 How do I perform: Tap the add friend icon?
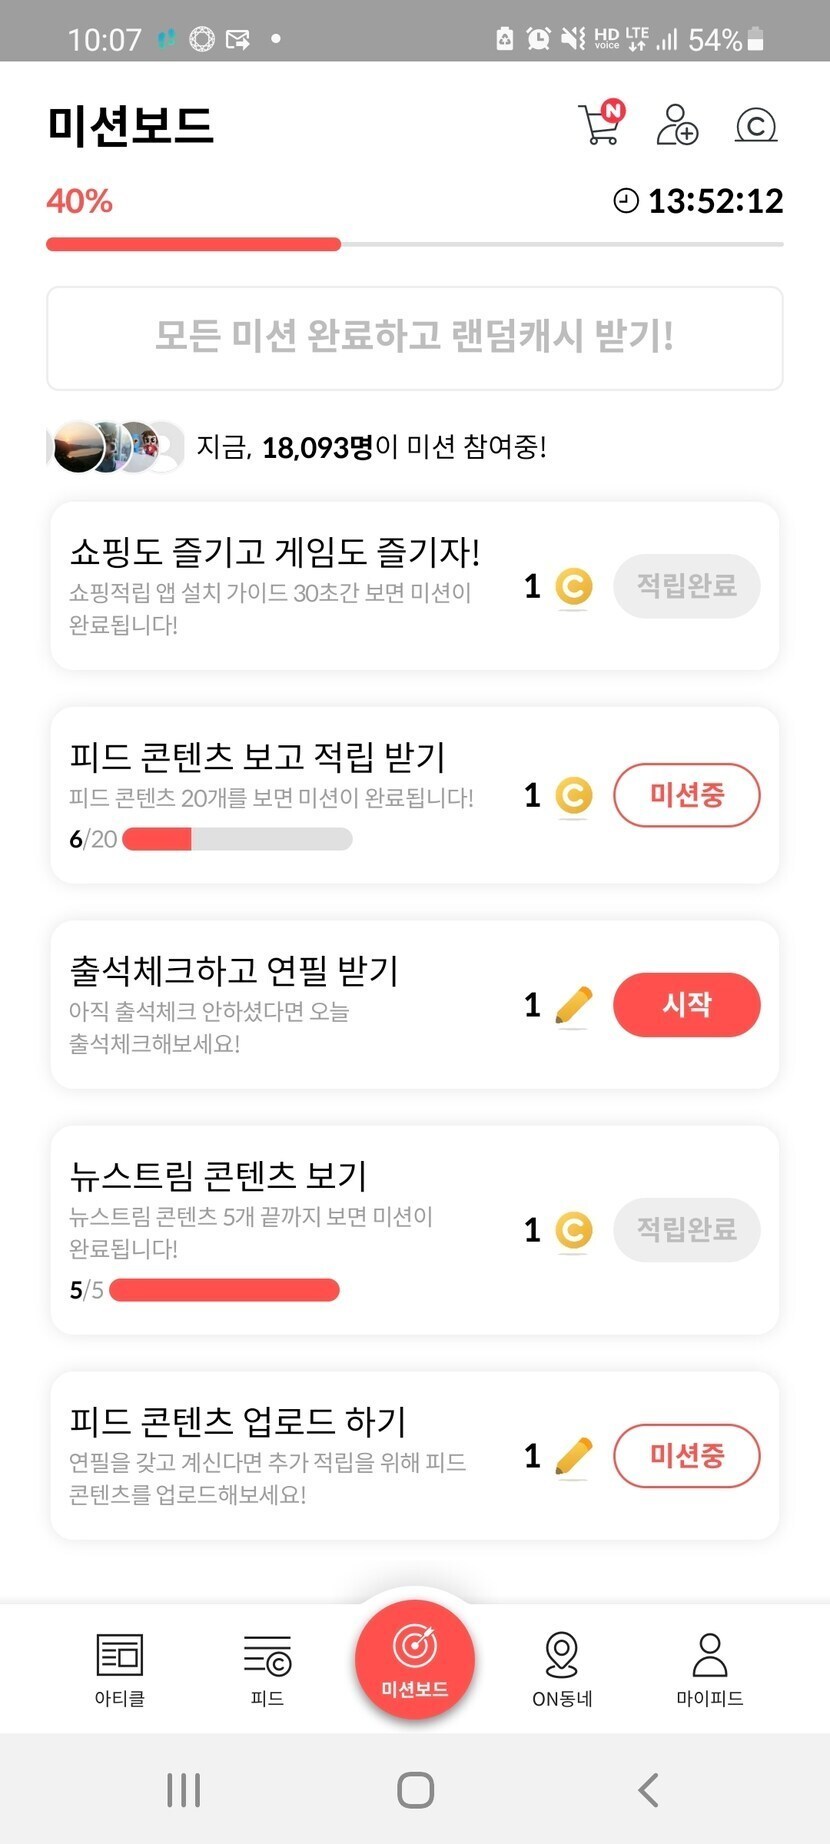pyautogui.click(x=677, y=124)
